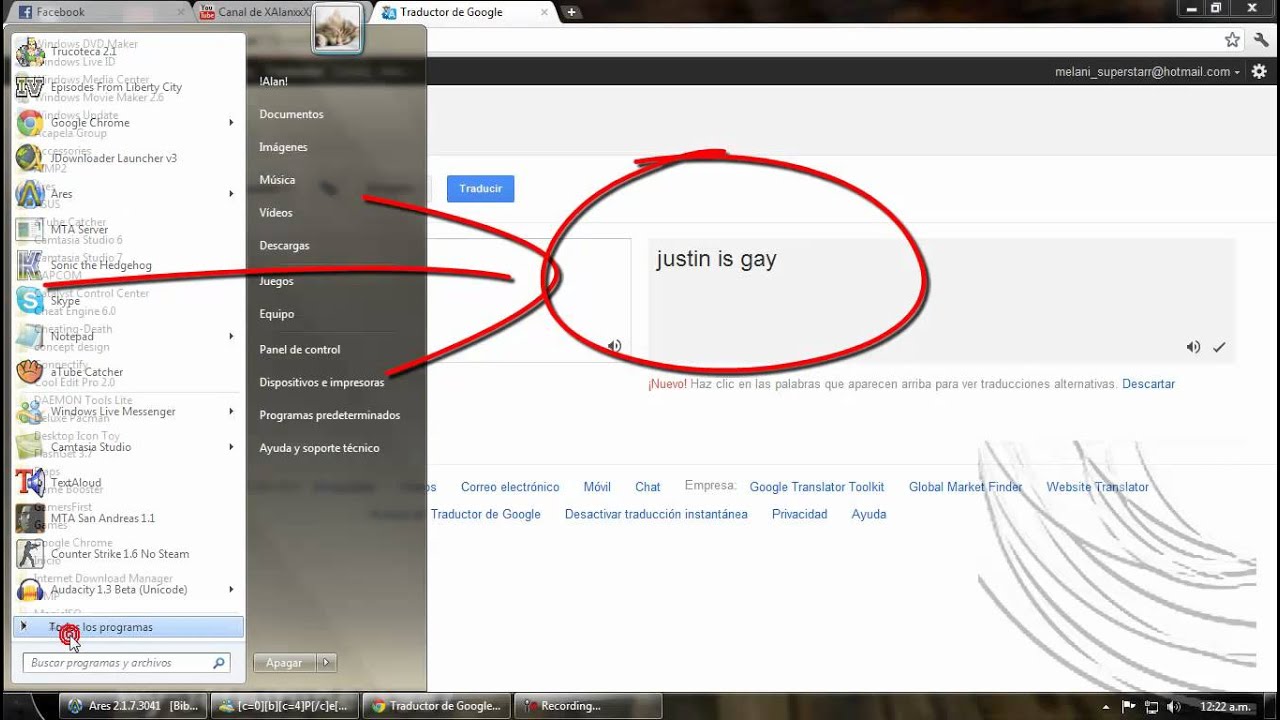Open Programas predeterminados
Image resolution: width=1280 pixels, height=720 pixels.
point(330,415)
